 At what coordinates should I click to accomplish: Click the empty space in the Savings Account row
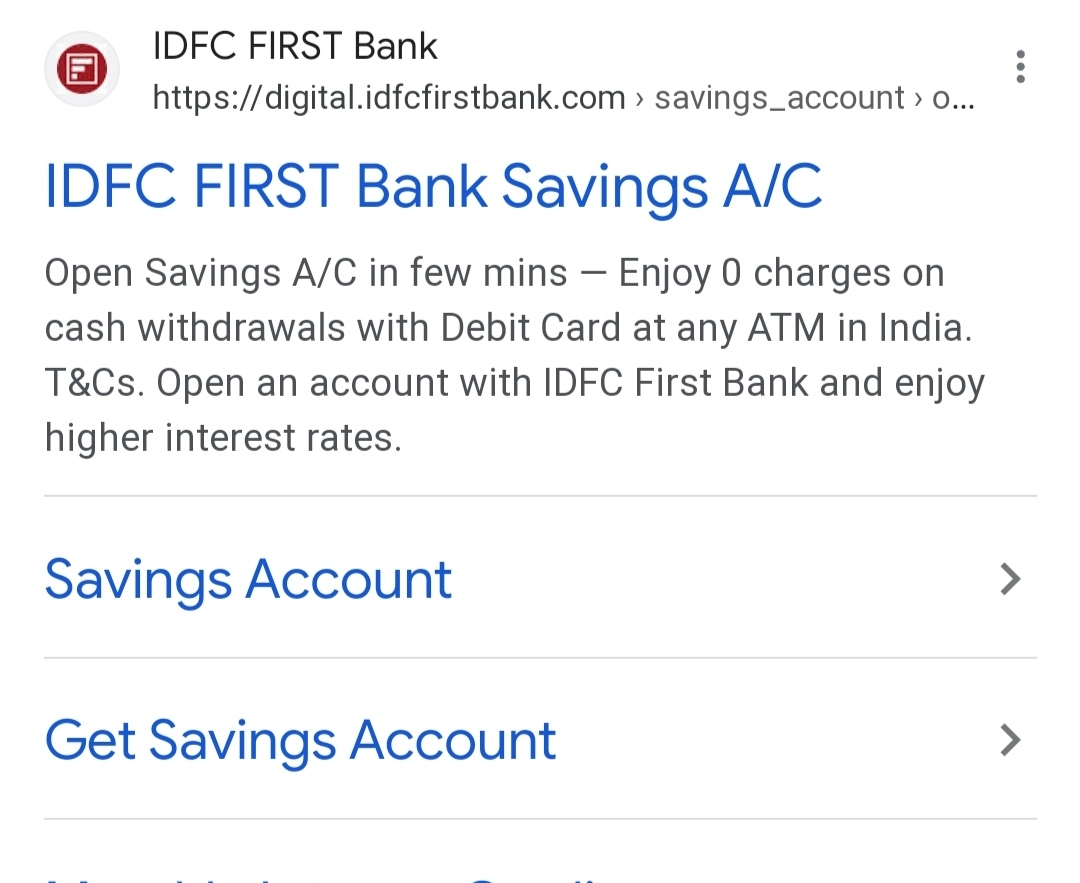(720, 579)
